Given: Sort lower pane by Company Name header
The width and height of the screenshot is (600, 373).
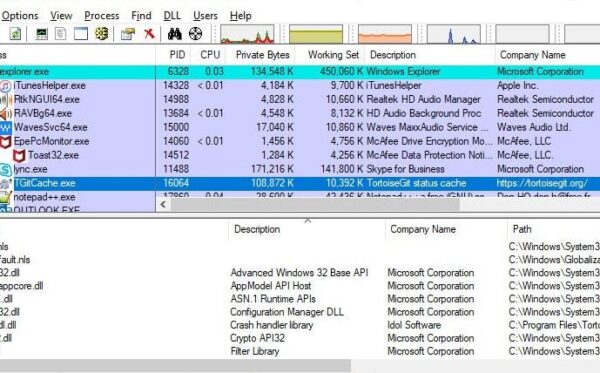Looking at the screenshot, I should click(446, 230).
